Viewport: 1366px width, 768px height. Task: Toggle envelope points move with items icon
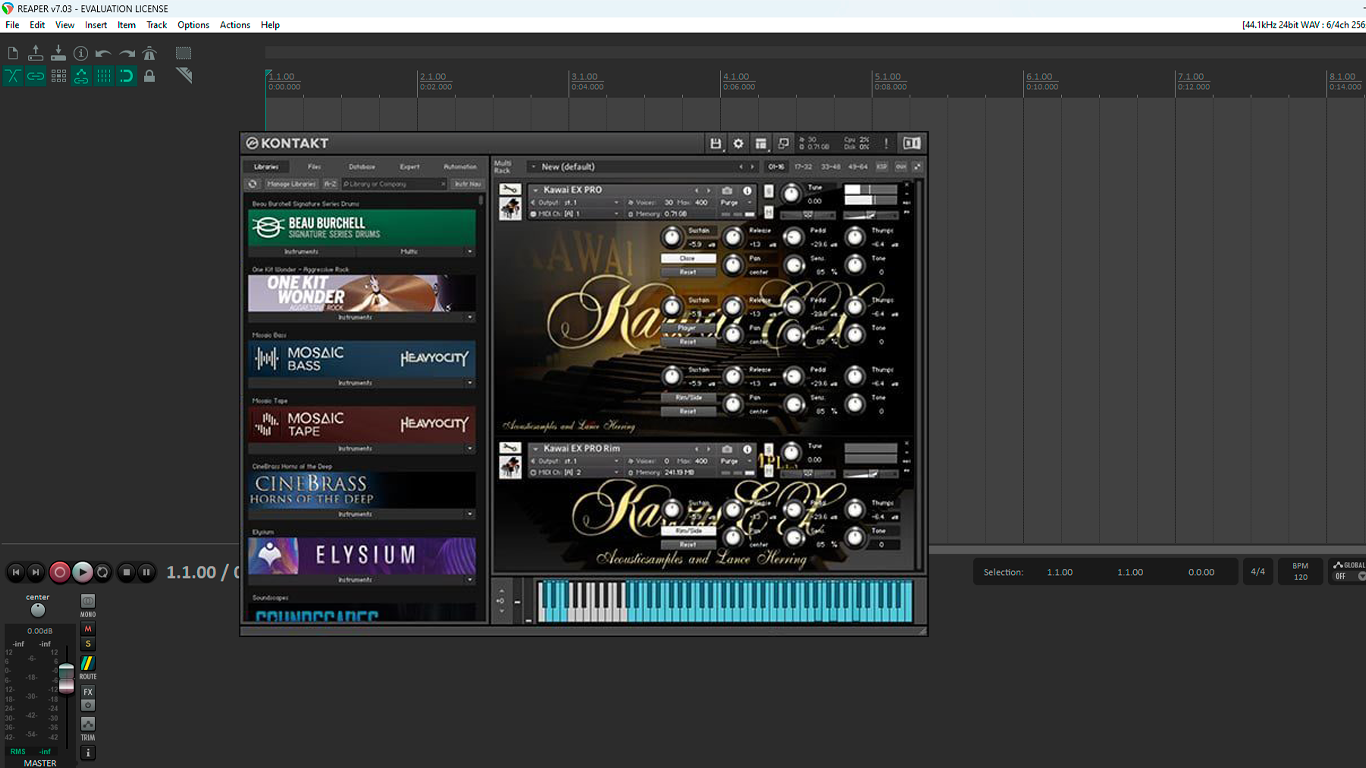(81, 76)
